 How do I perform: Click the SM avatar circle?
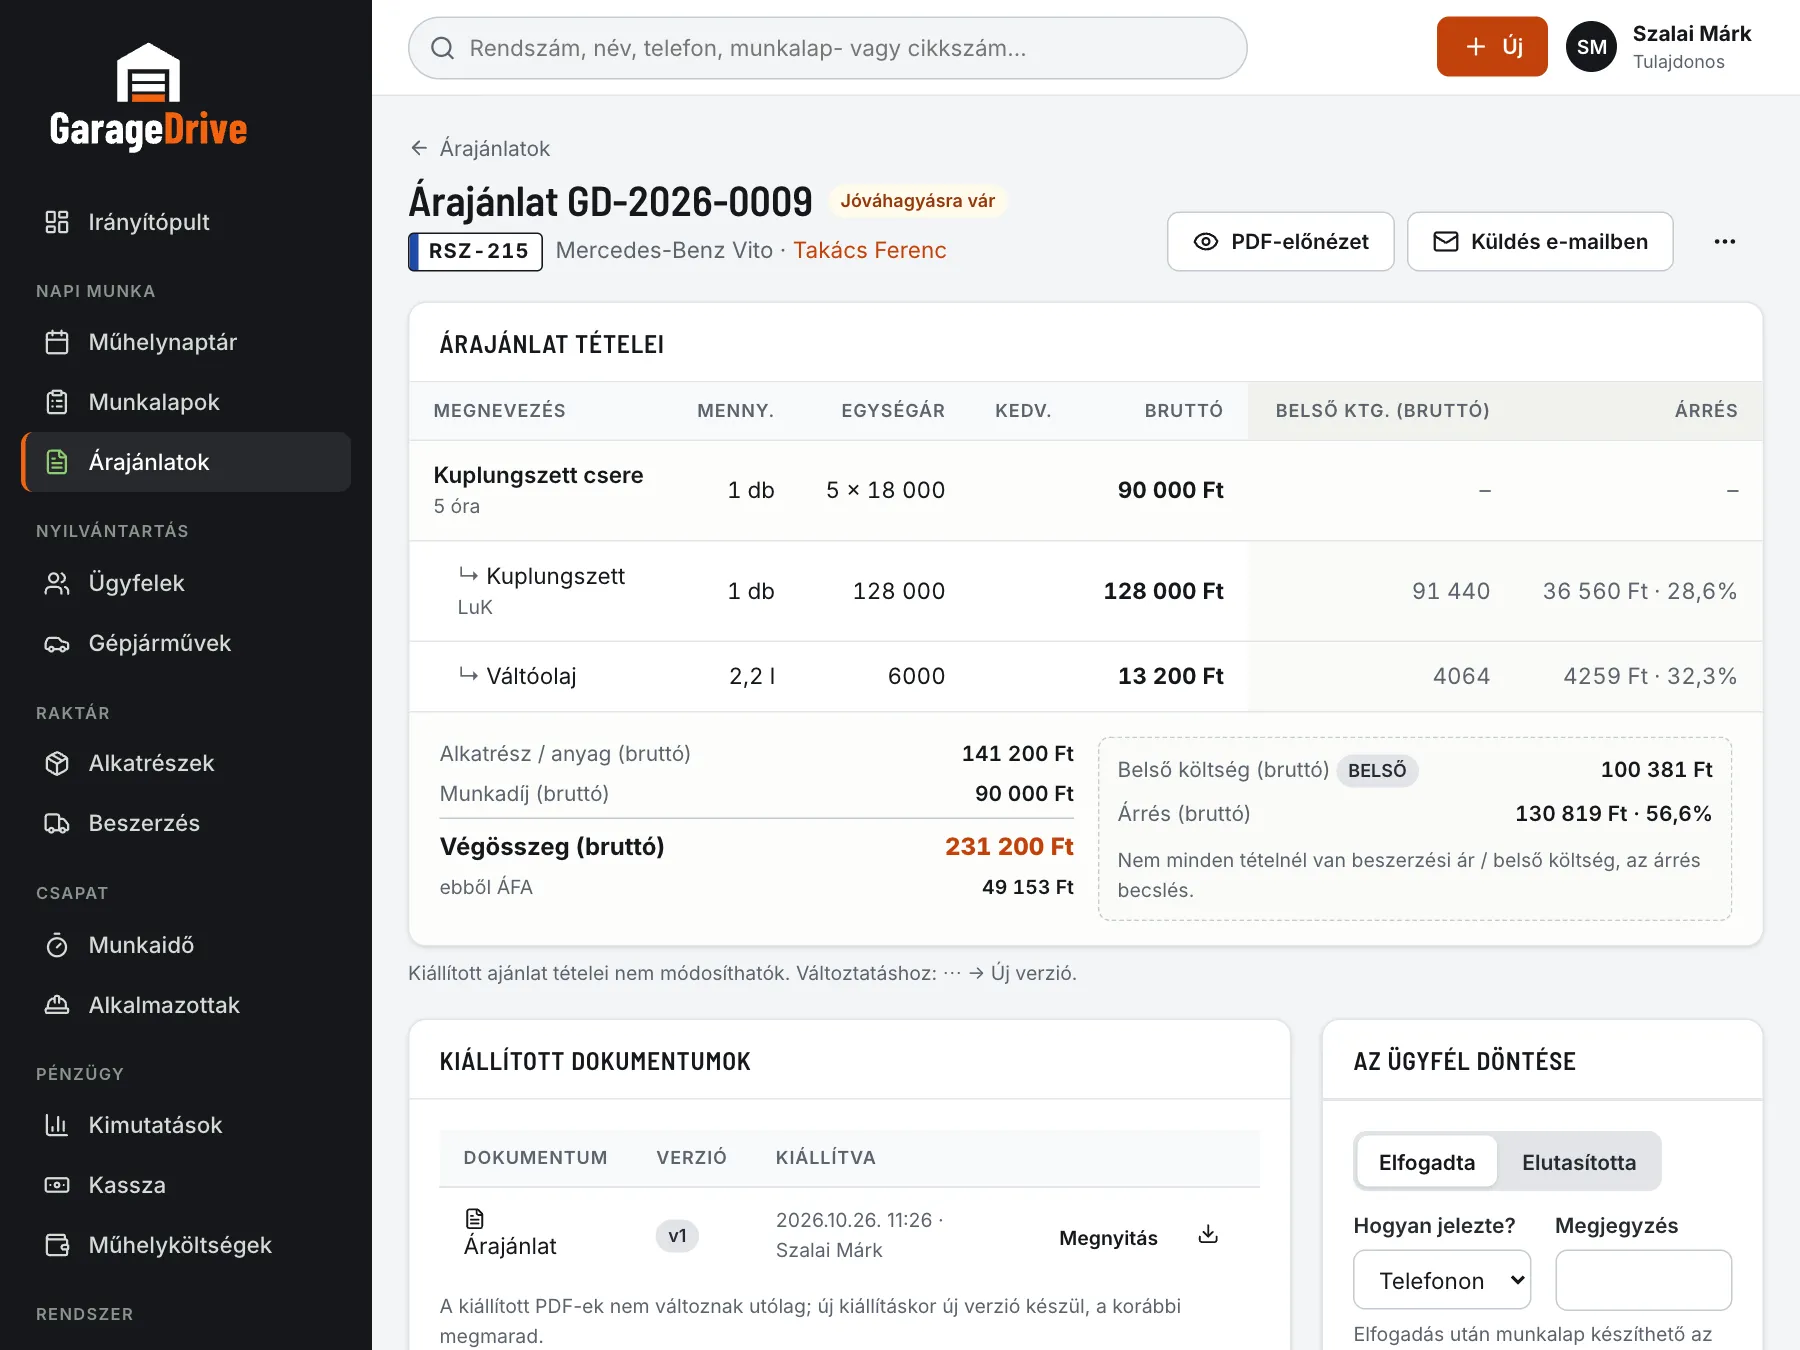point(1591,47)
